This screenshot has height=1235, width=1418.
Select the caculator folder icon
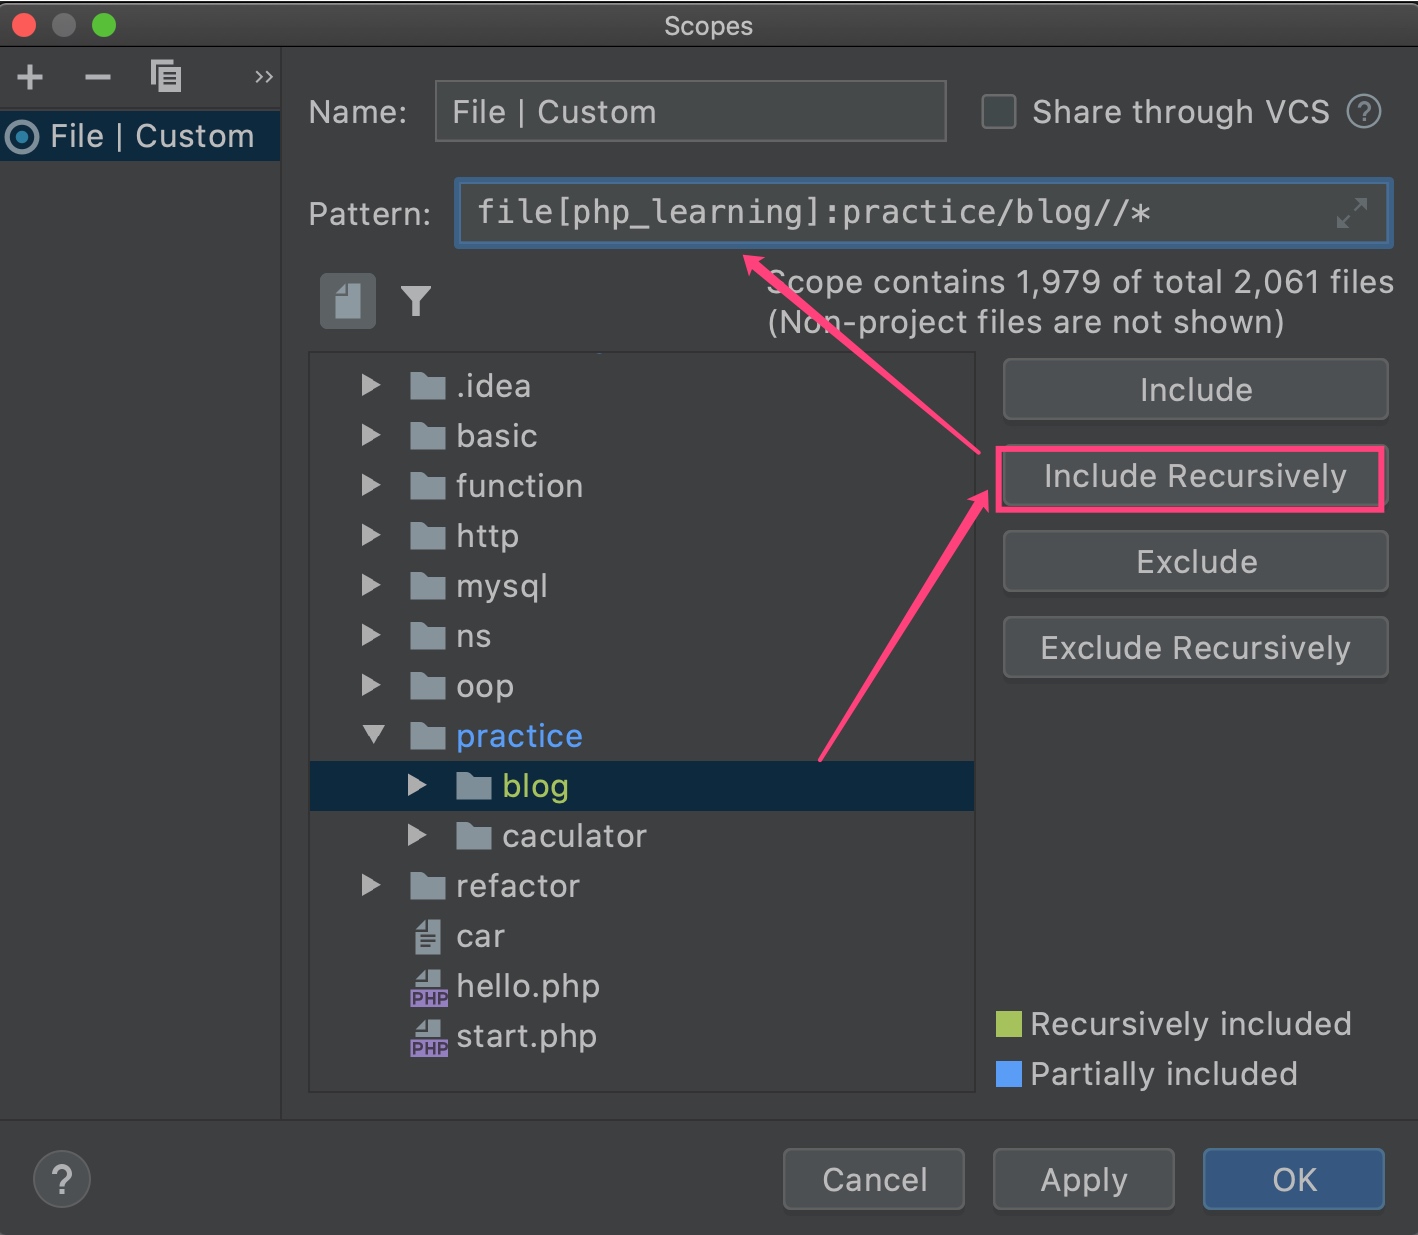coord(474,836)
